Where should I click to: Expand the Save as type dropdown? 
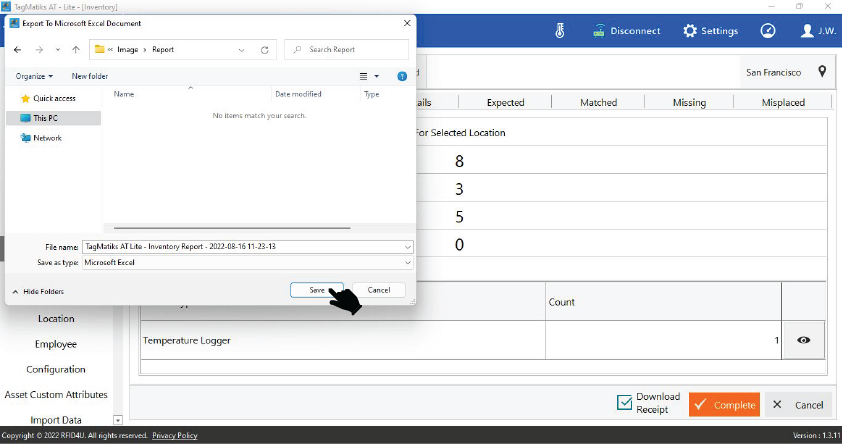[x=408, y=263]
